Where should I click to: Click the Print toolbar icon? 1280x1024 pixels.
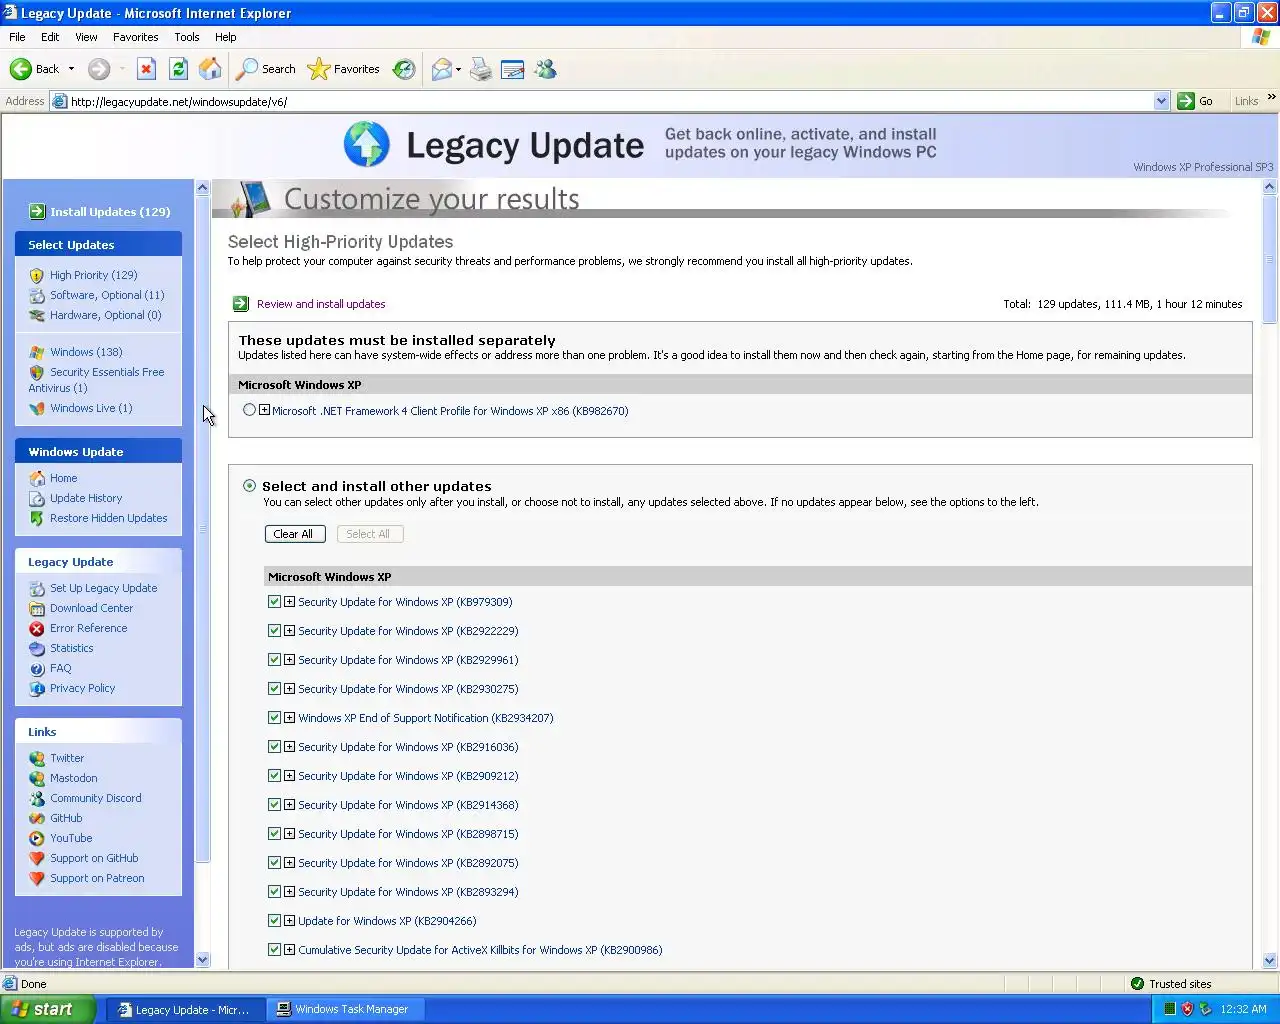point(481,69)
